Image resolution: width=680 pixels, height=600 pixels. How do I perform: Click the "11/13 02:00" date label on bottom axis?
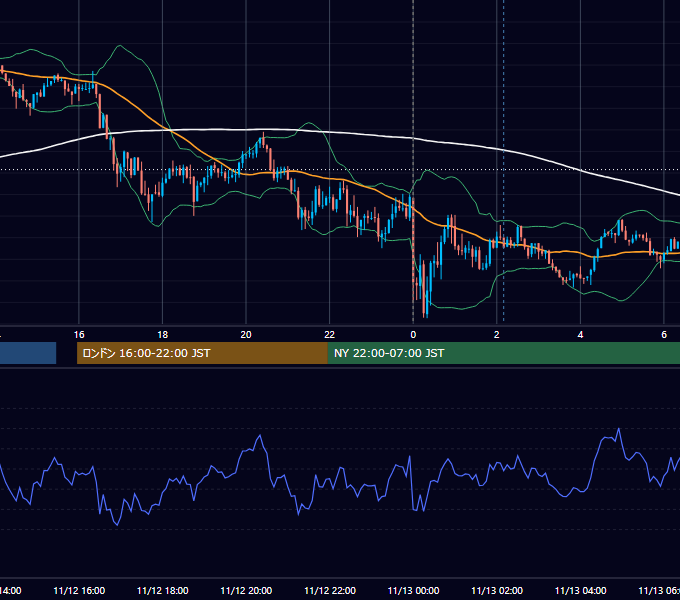[497, 590]
